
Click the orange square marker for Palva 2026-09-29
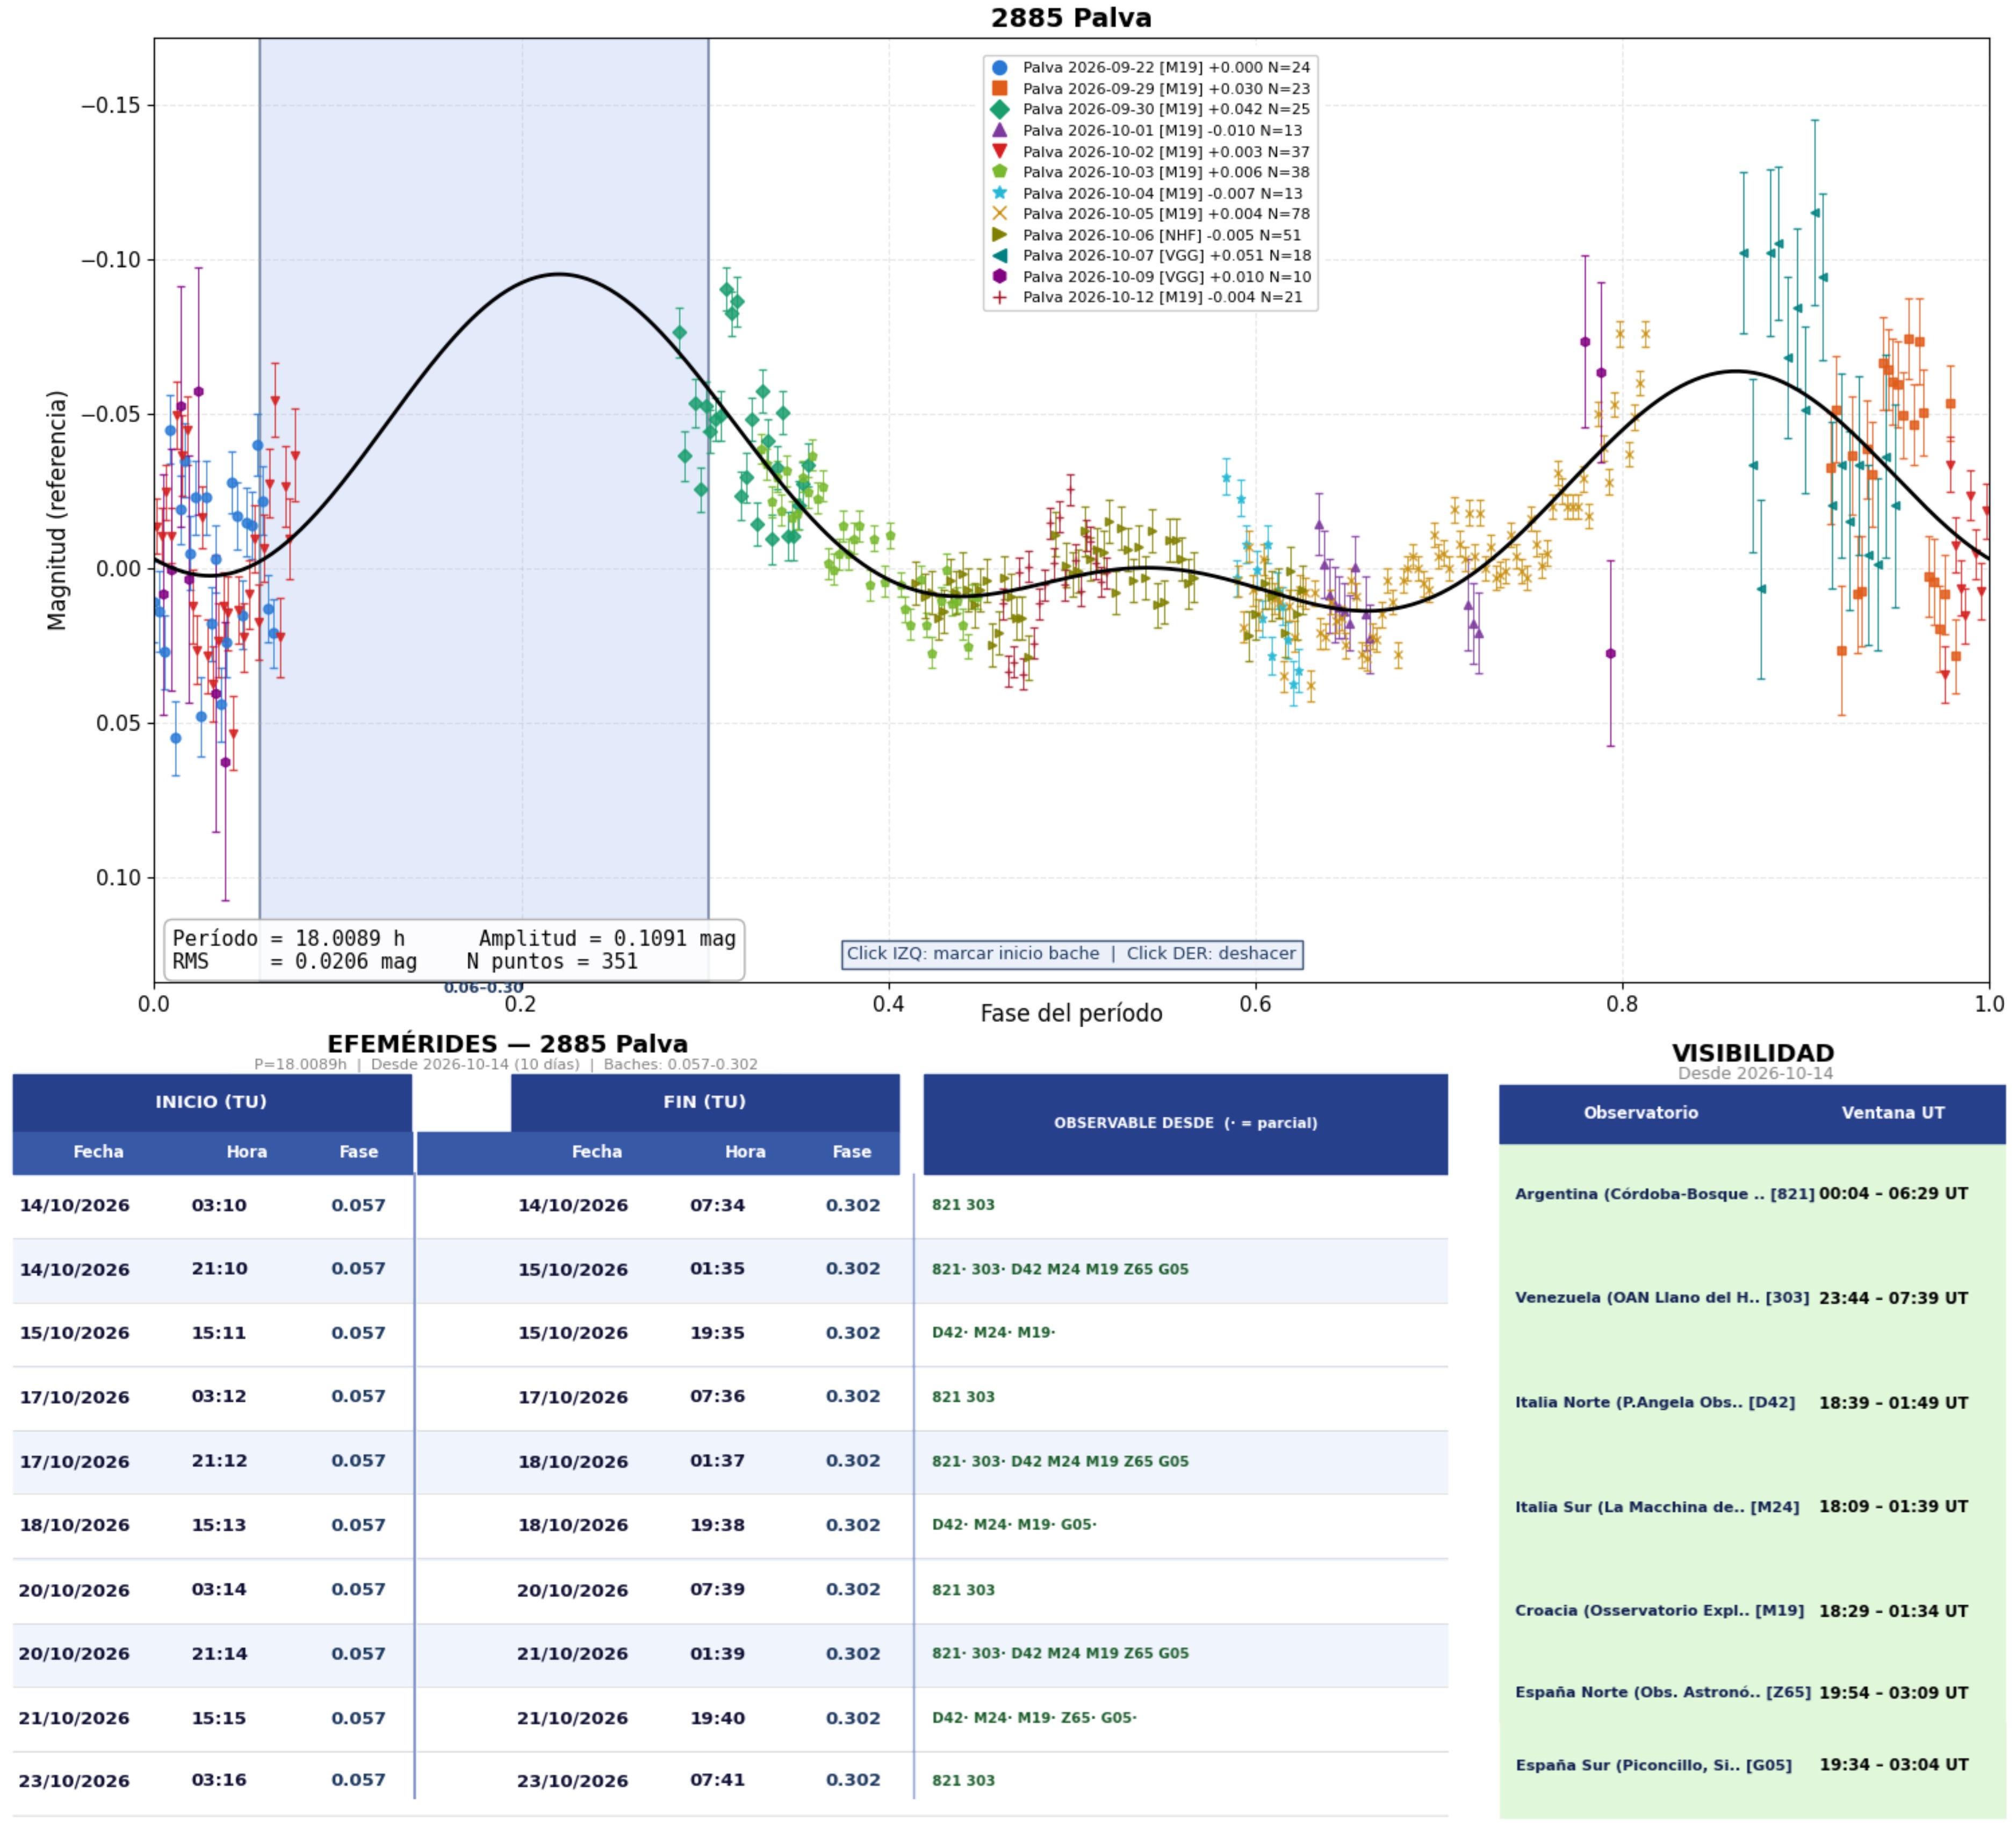pos(999,89)
